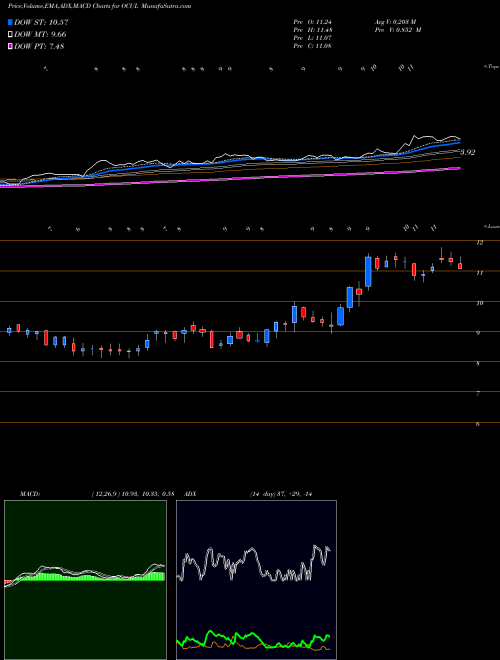Open the green MACD histogram panel
Image resolution: width=500 pixels, height=660 pixels.
point(85,580)
